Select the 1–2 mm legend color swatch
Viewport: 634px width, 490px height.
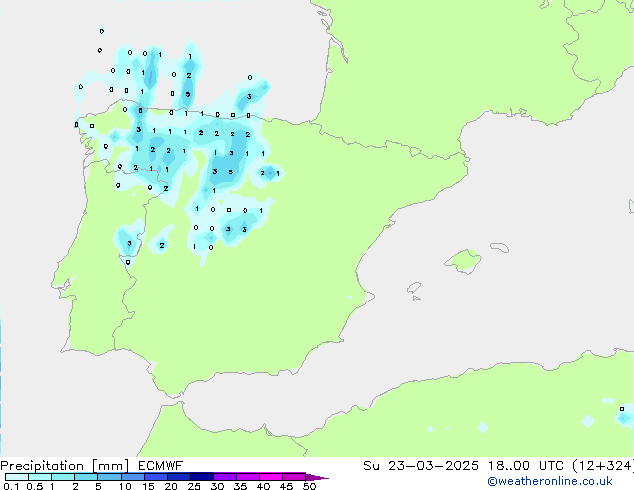[63, 477]
